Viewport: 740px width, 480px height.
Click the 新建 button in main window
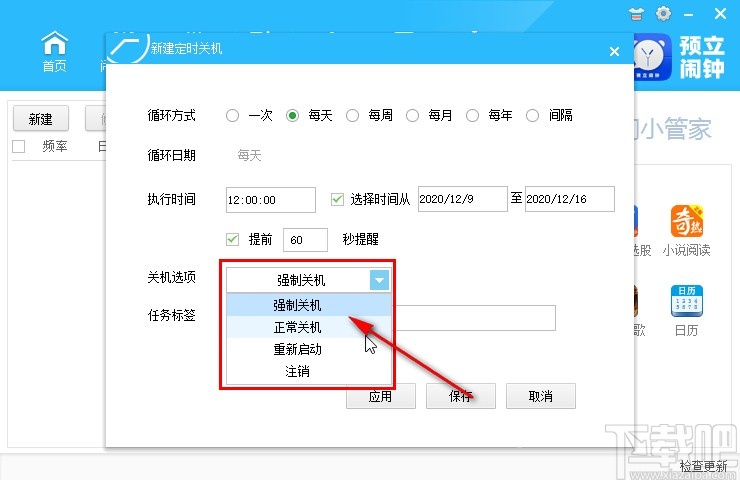pos(41,118)
